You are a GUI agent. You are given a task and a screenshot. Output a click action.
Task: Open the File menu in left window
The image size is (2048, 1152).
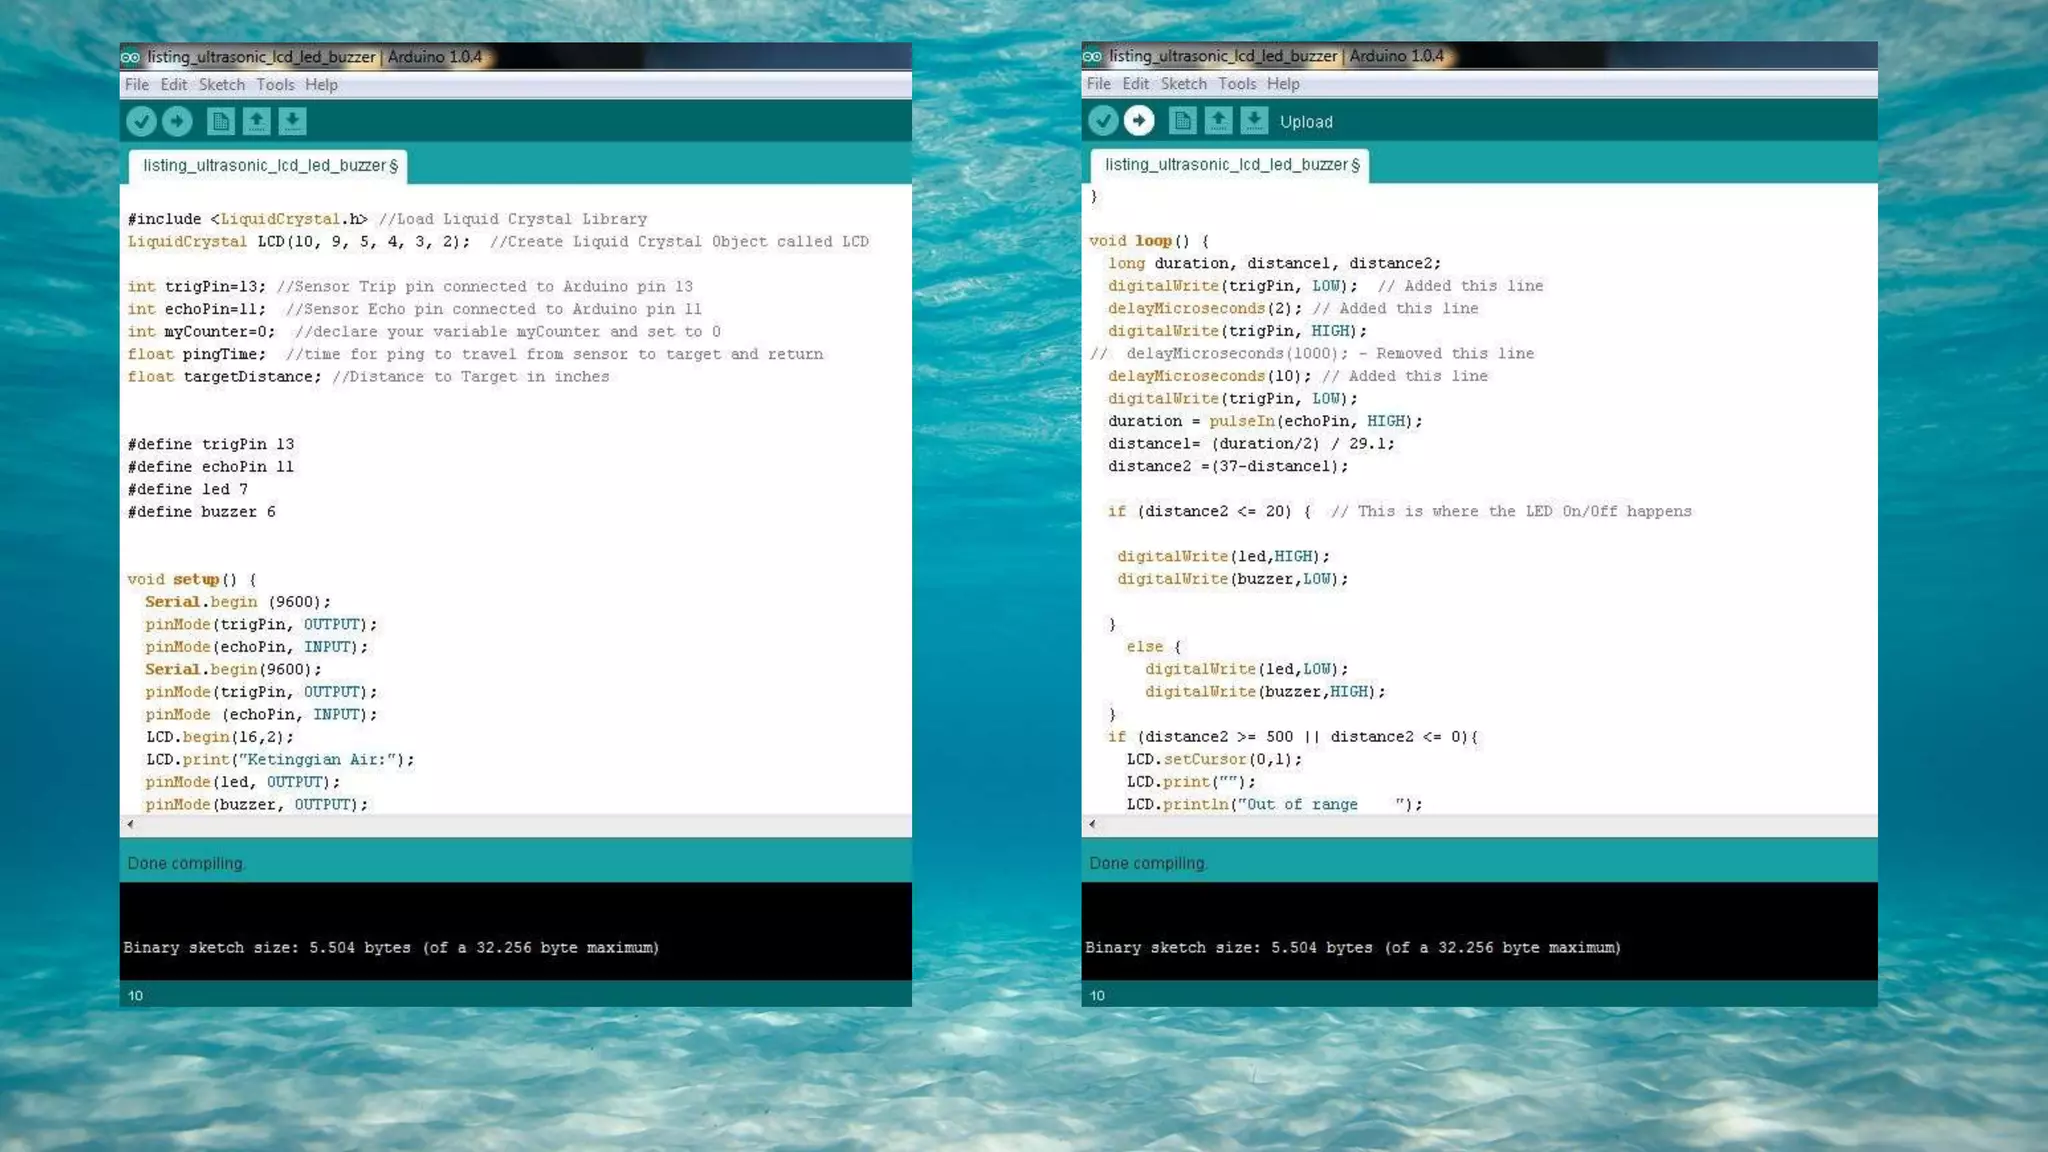point(136,85)
